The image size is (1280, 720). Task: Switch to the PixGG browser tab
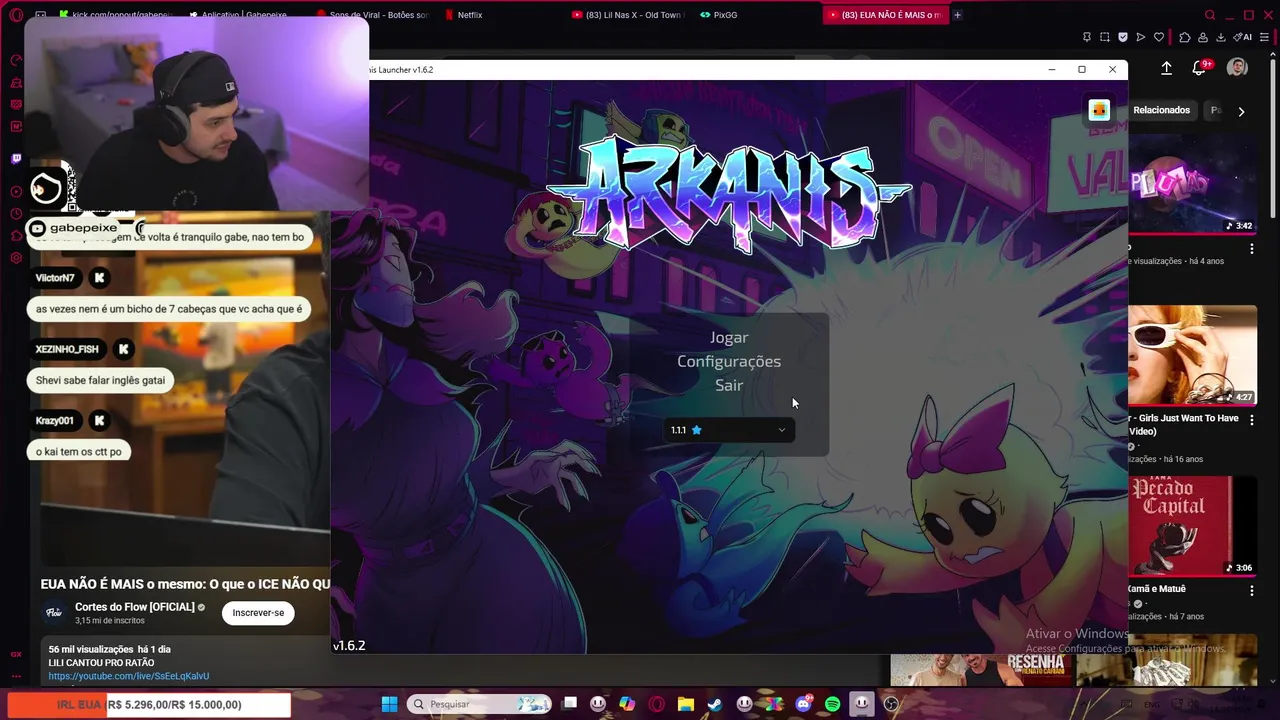coord(720,15)
